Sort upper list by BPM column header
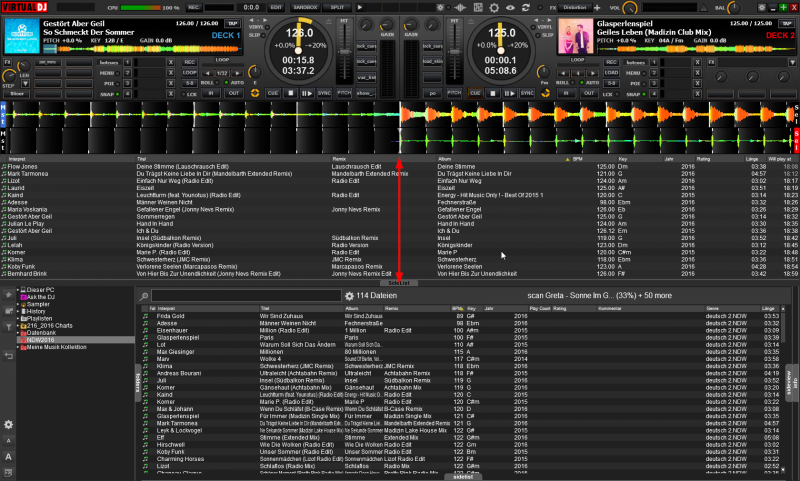The image size is (800, 481). tap(577, 159)
